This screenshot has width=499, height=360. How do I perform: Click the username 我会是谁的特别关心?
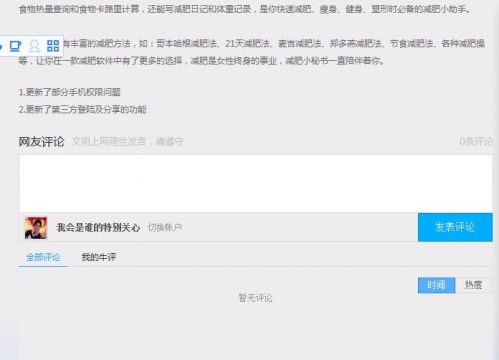coord(98,228)
